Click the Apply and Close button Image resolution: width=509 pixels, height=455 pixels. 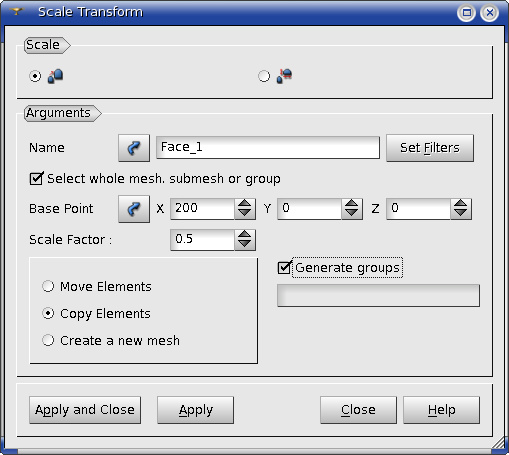[x=85, y=410]
